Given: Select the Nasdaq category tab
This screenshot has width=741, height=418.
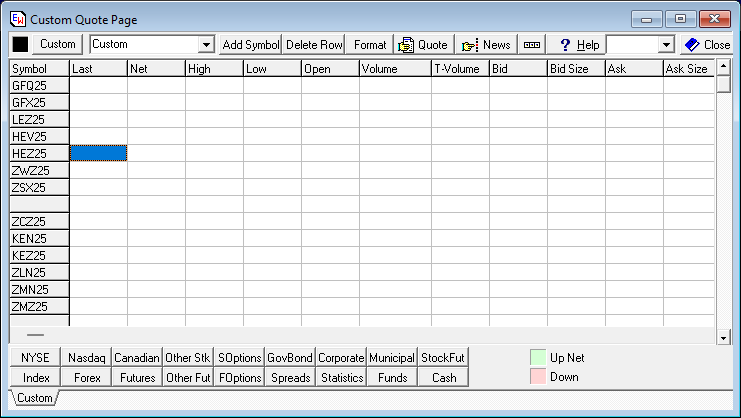Looking at the screenshot, I should pyautogui.click(x=85, y=358).
